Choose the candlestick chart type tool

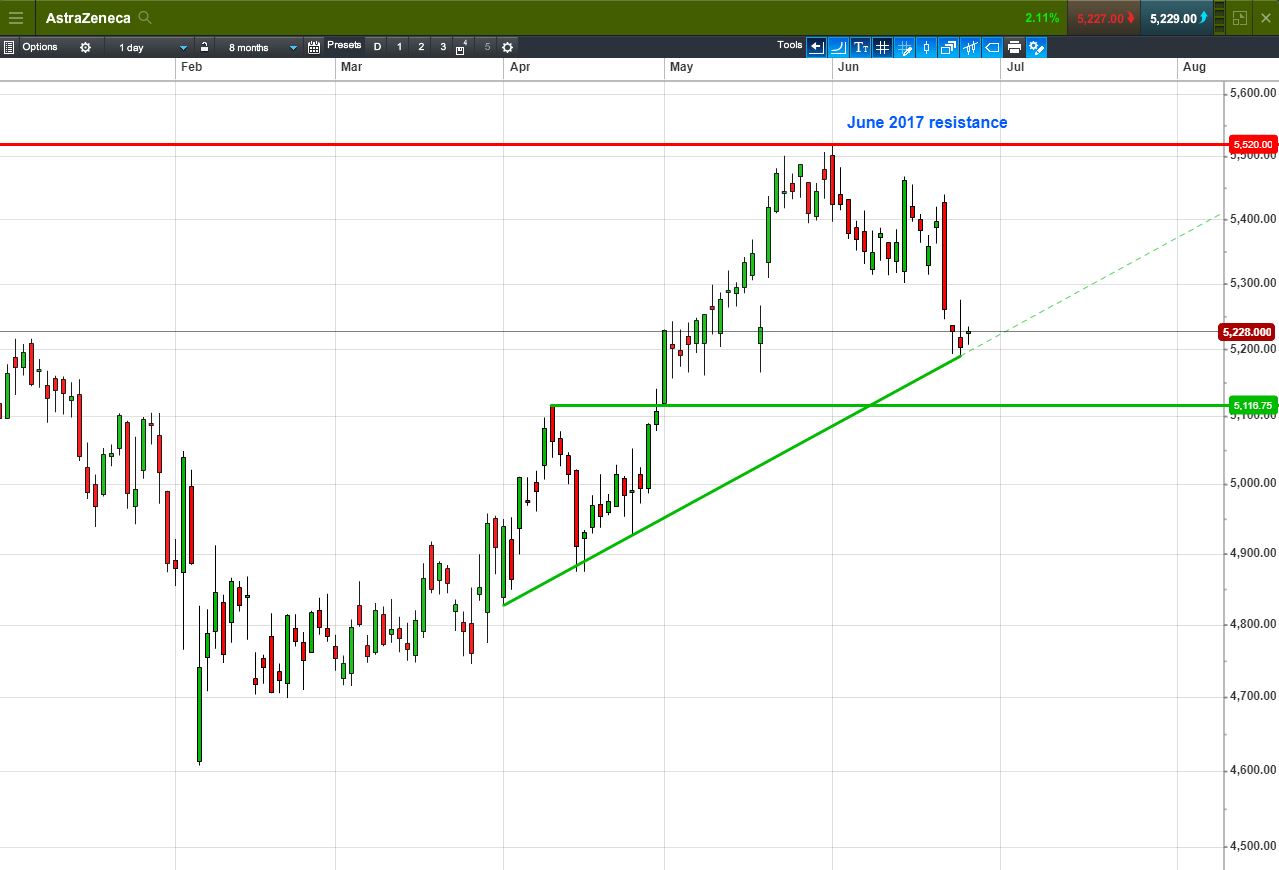click(x=926, y=47)
